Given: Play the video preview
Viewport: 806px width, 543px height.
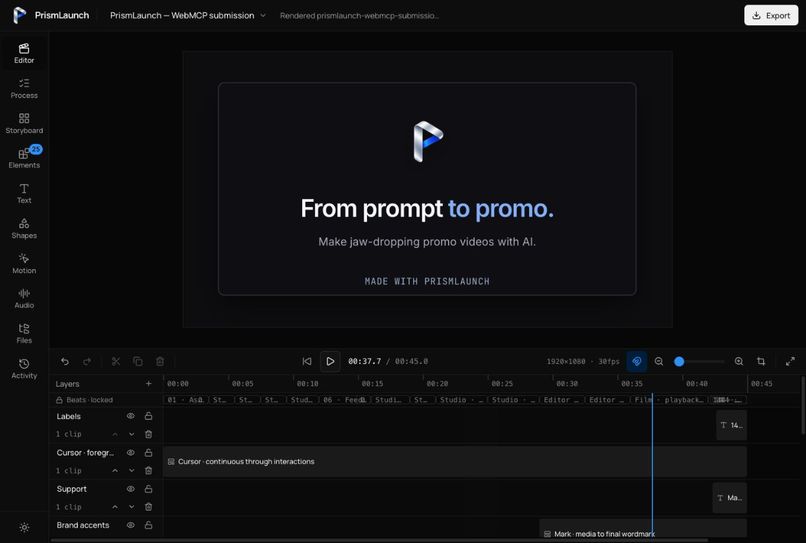Looking at the screenshot, I should click(x=330, y=361).
